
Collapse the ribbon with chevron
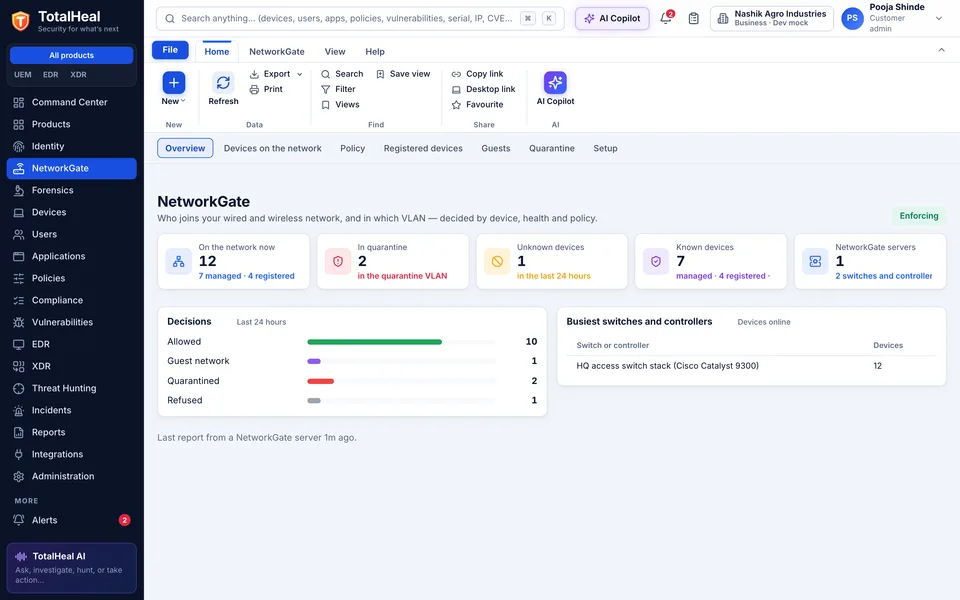click(x=942, y=50)
